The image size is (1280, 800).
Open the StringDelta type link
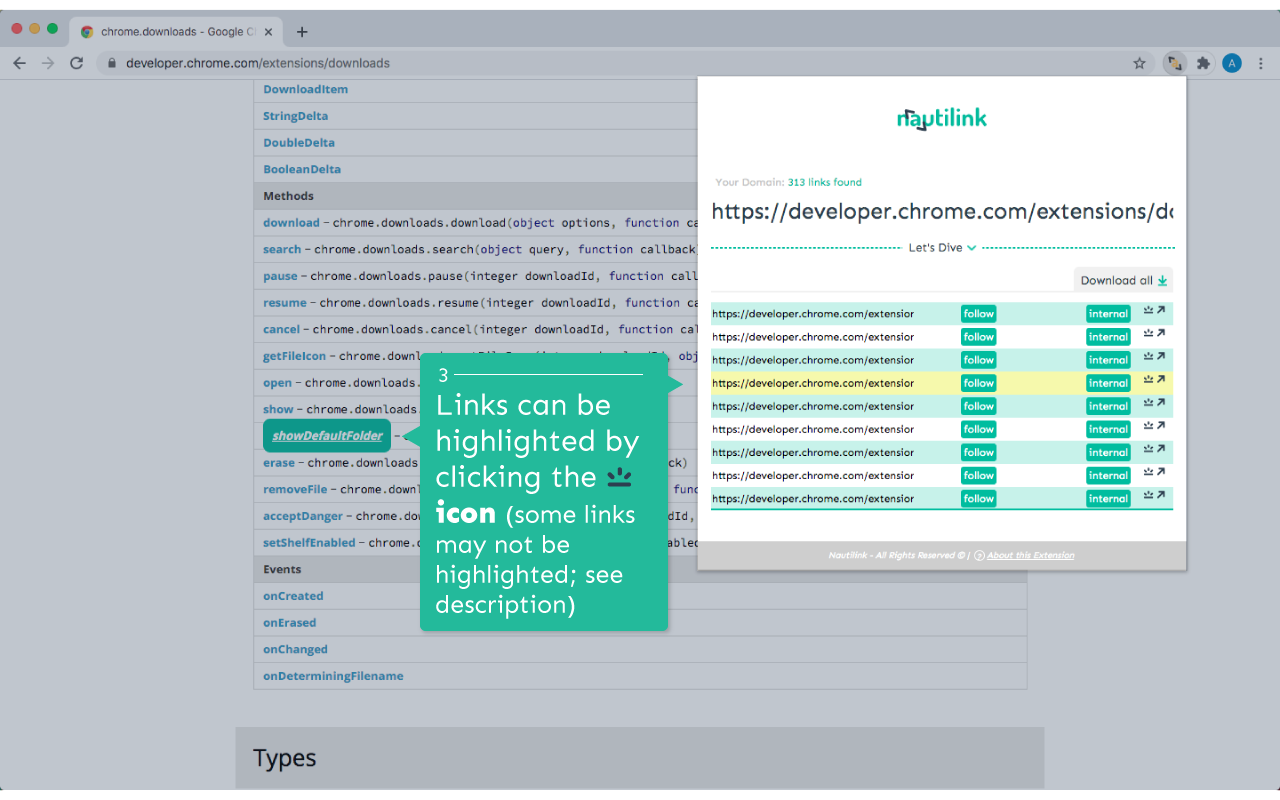(295, 116)
